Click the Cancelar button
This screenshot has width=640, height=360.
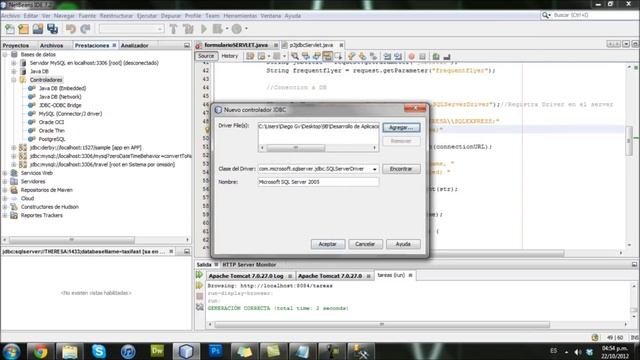click(x=365, y=244)
